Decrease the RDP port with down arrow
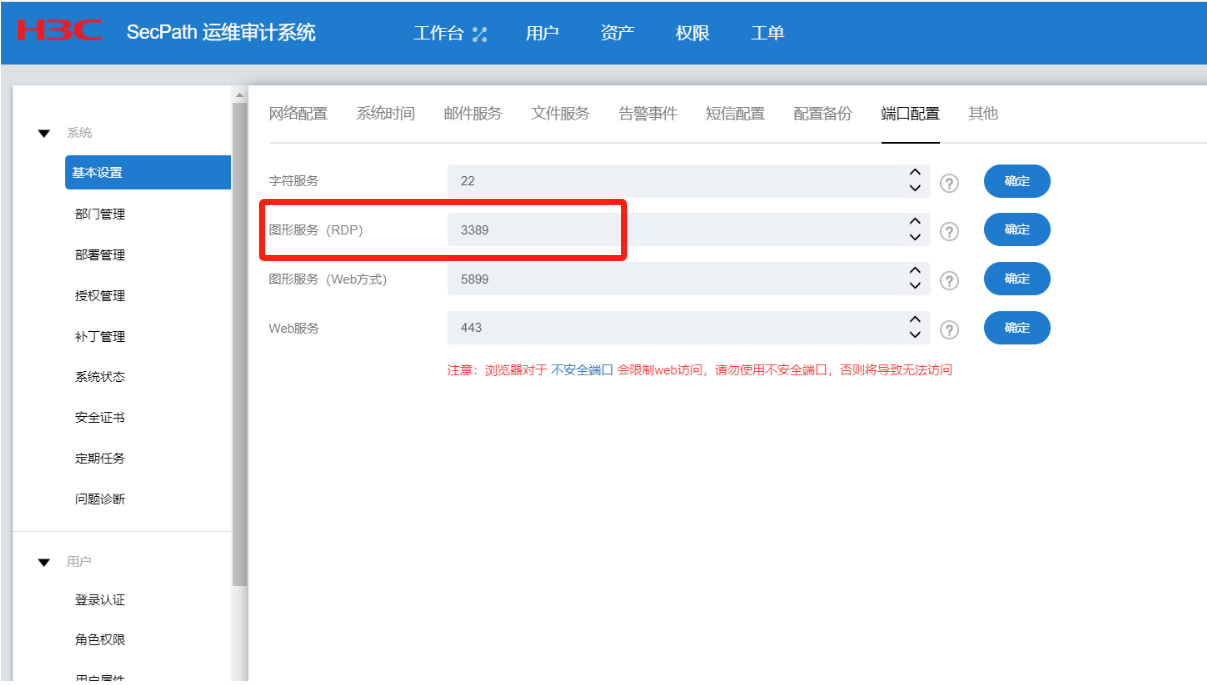This screenshot has height=685, width=1207. coord(914,238)
